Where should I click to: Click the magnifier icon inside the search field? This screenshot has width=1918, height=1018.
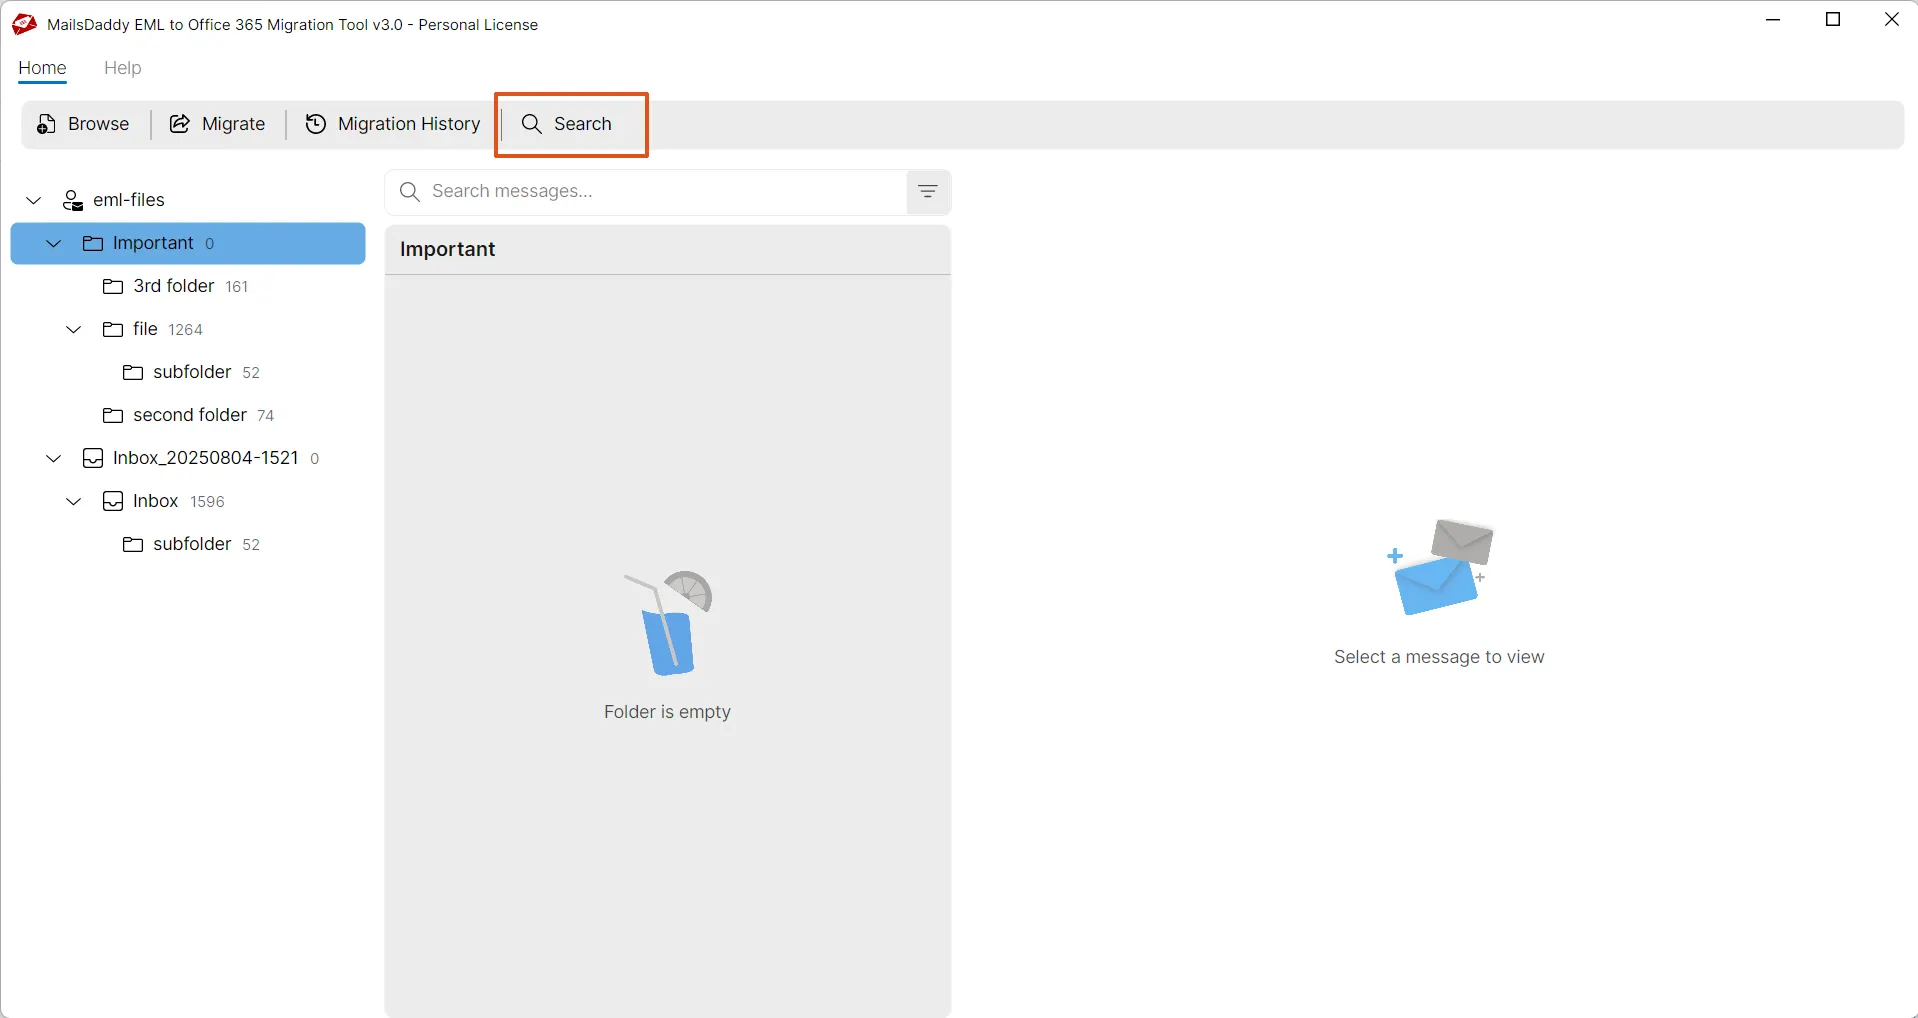pos(410,192)
